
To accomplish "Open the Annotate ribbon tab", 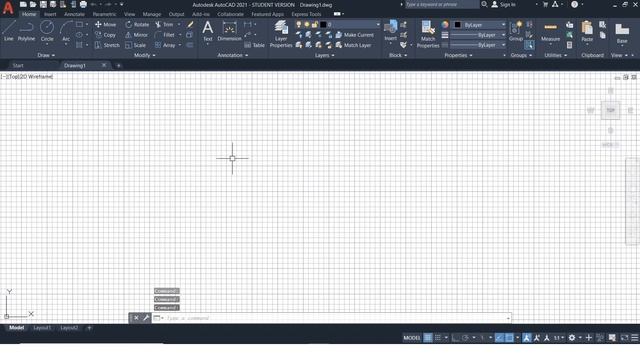I will pyautogui.click(x=74, y=14).
